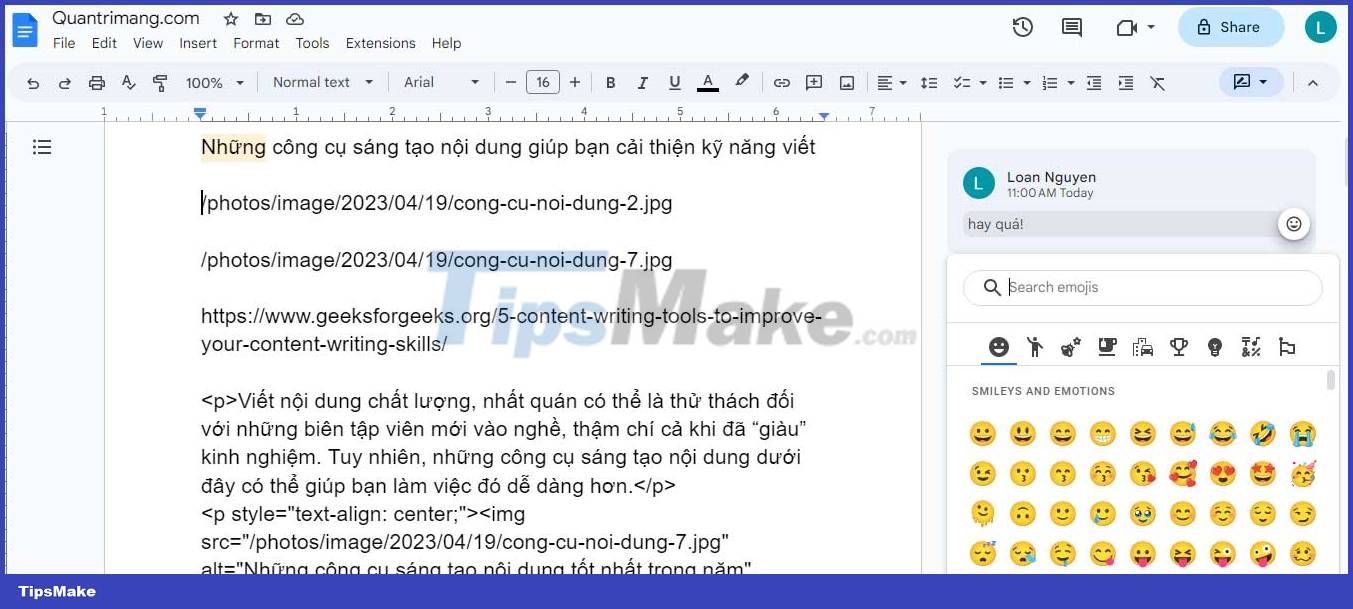
Task: Open the Font size dropdown
Action: [543, 82]
